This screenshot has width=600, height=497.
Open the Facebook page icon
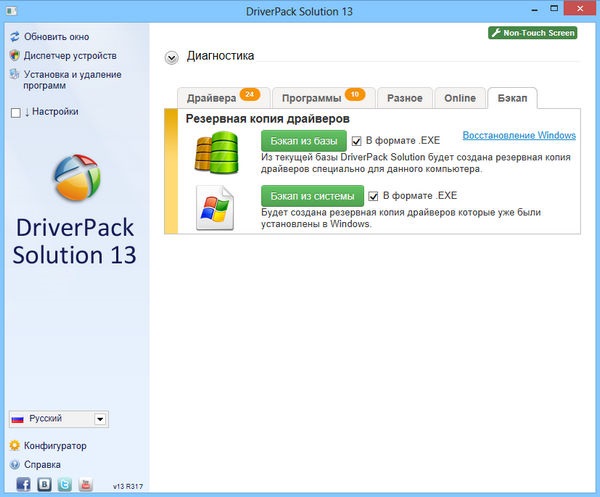tap(23, 484)
